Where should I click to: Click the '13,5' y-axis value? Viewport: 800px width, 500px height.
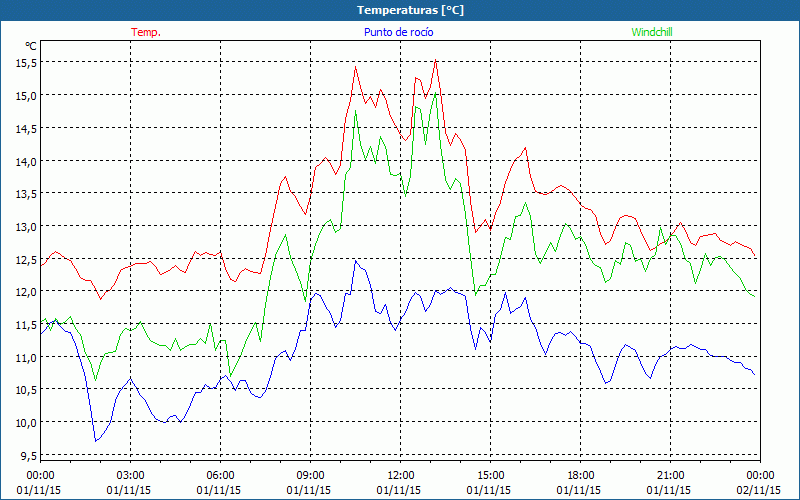pyautogui.click(x=27, y=194)
